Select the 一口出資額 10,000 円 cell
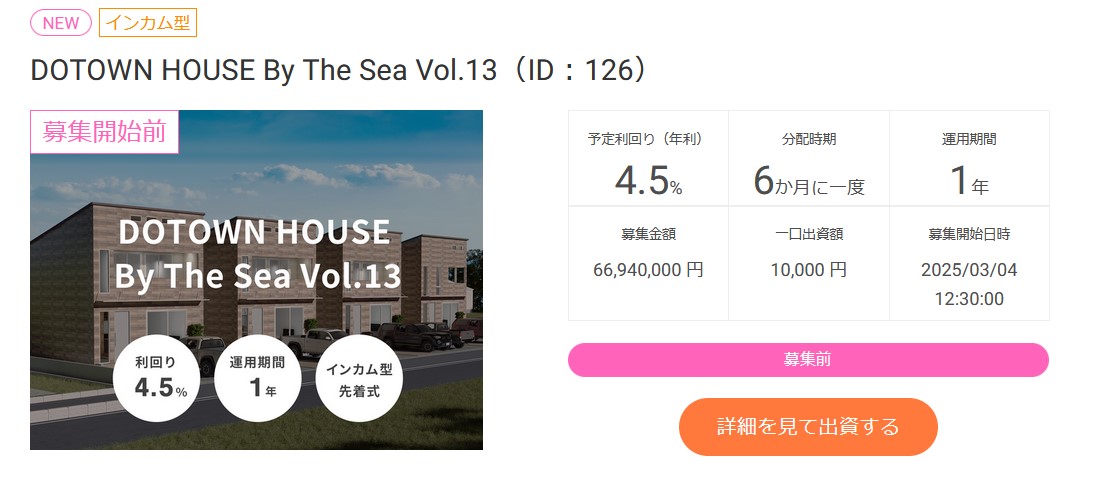The width and height of the screenshot is (1096, 481). click(x=809, y=263)
